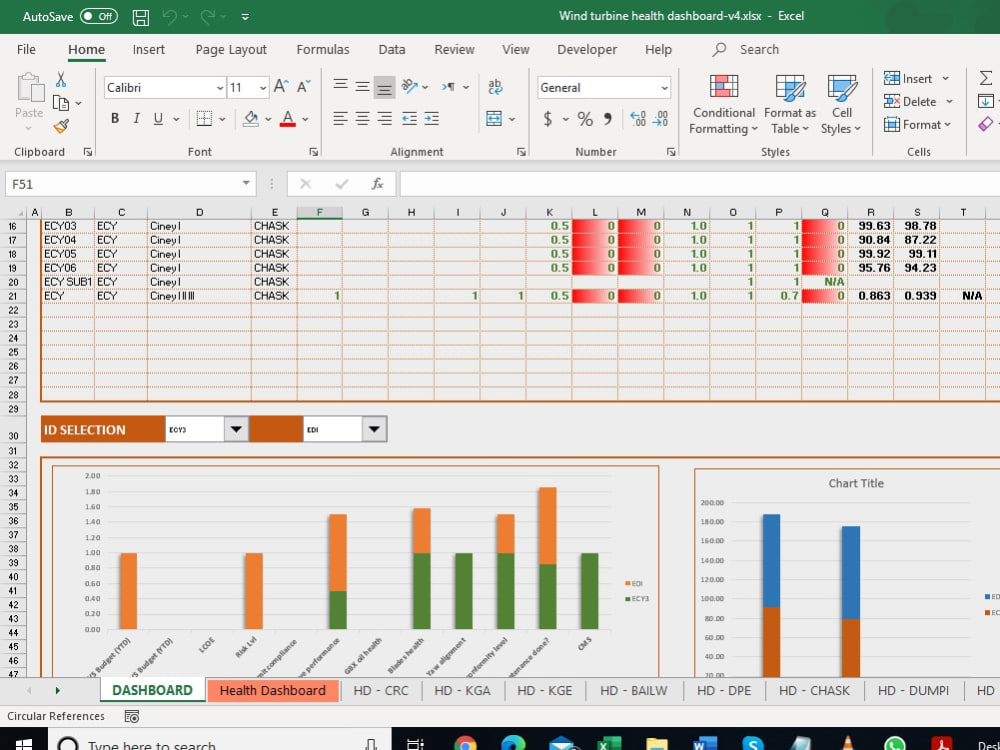
Task: Click Top Align icon
Action: coord(341,85)
